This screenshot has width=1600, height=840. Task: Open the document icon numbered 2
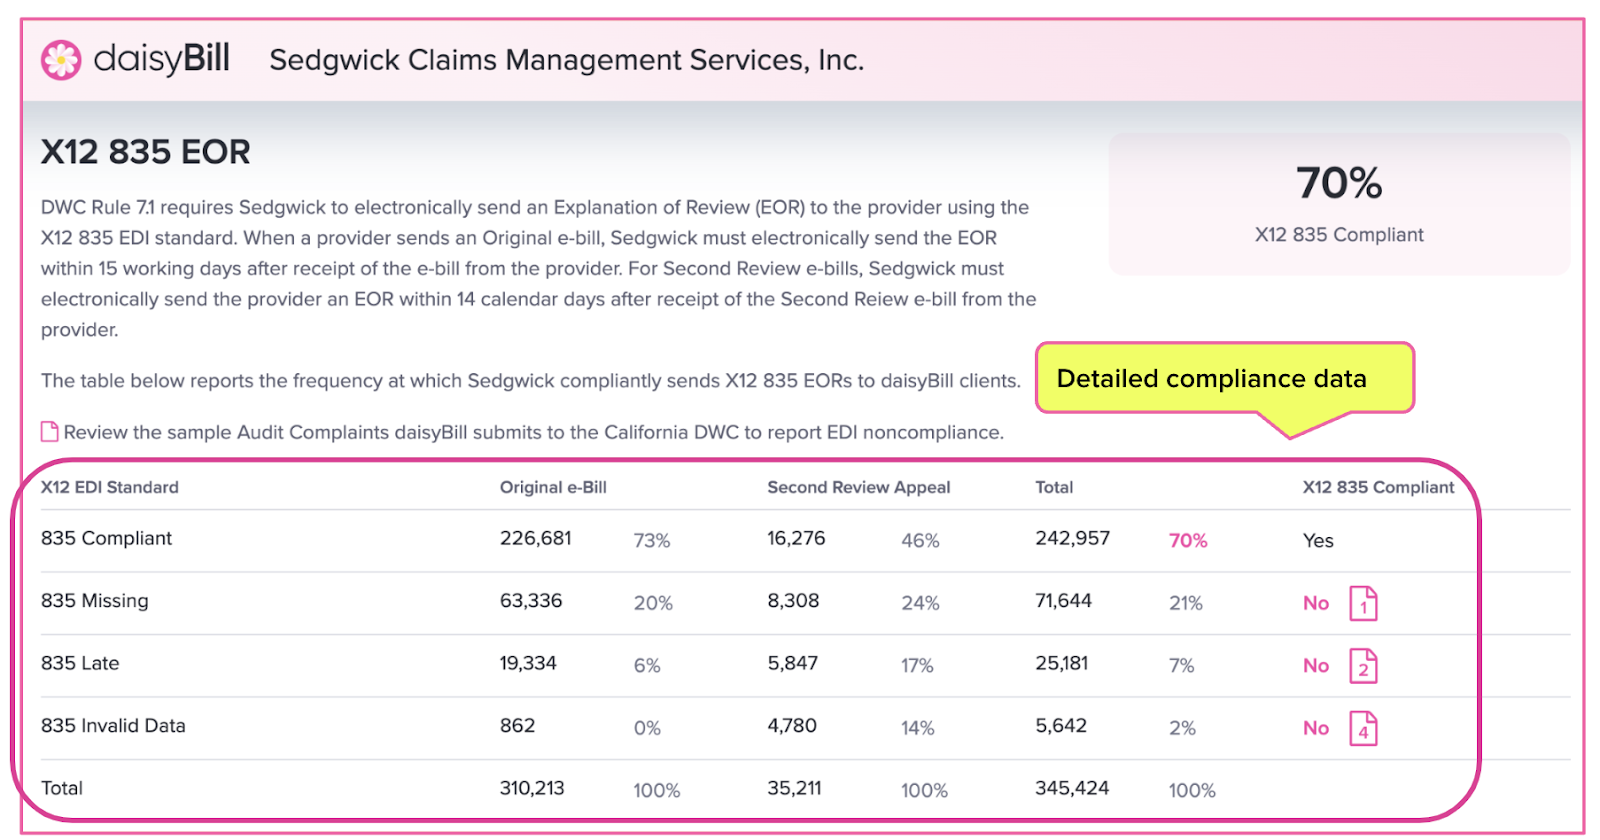tap(1363, 666)
